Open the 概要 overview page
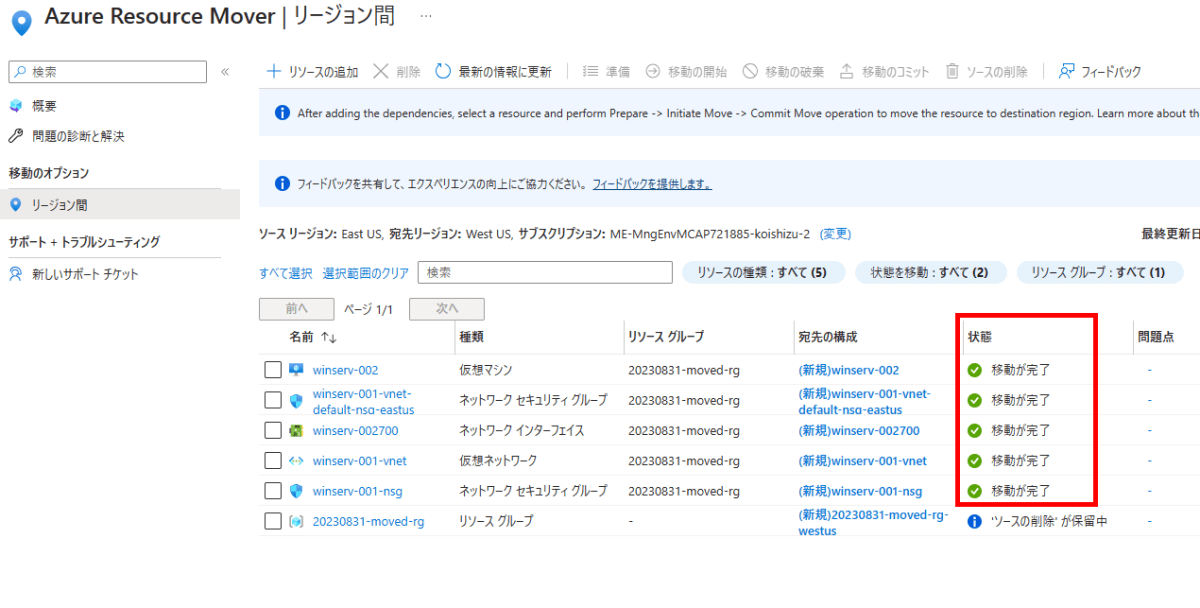The width and height of the screenshot is (1200, 608). pos(44,106)
